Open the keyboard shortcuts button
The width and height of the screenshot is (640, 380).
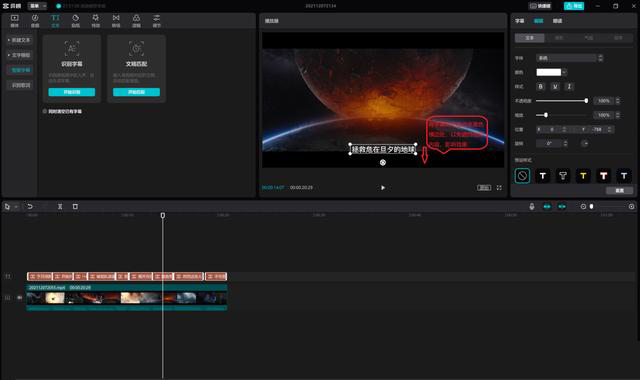point(540,6)
